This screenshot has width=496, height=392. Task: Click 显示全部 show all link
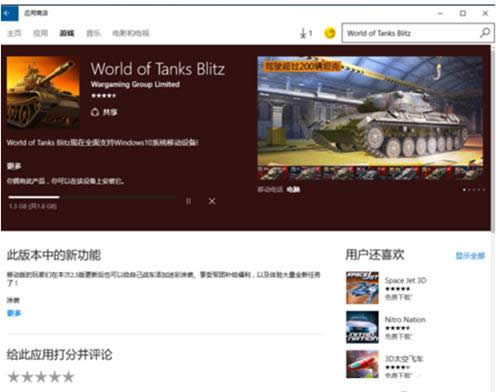[470, 256]
